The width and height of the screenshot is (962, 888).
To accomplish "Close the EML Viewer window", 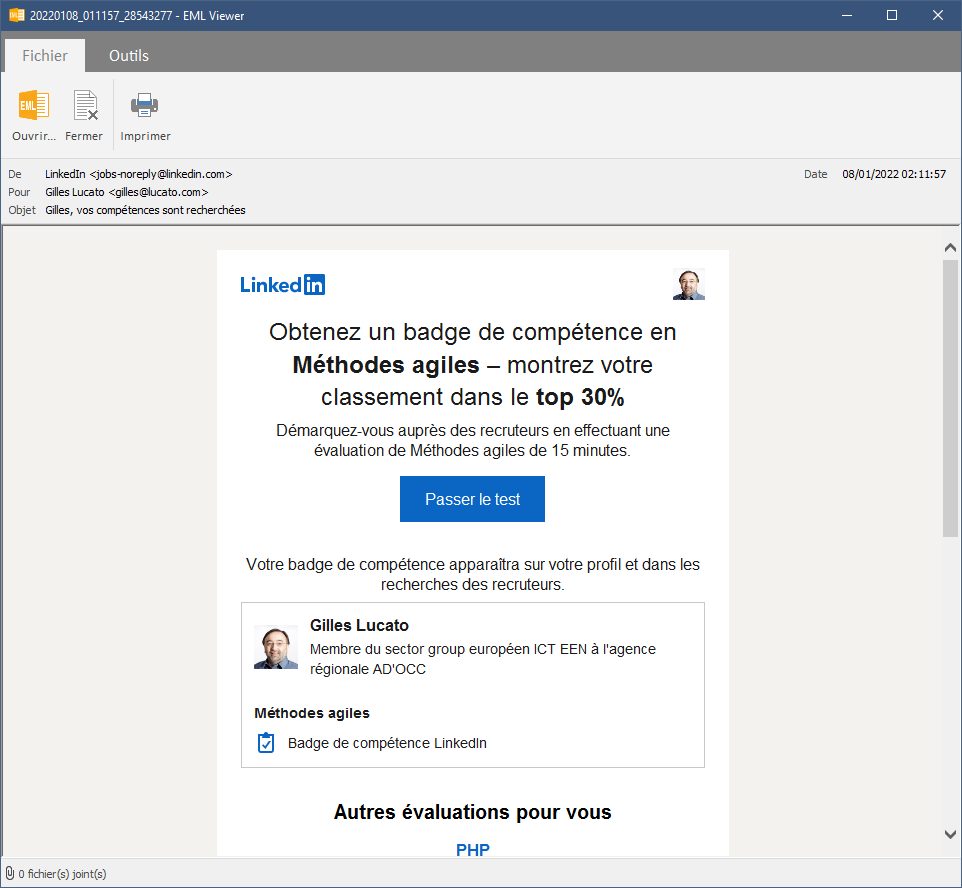I will click(937, 15).
